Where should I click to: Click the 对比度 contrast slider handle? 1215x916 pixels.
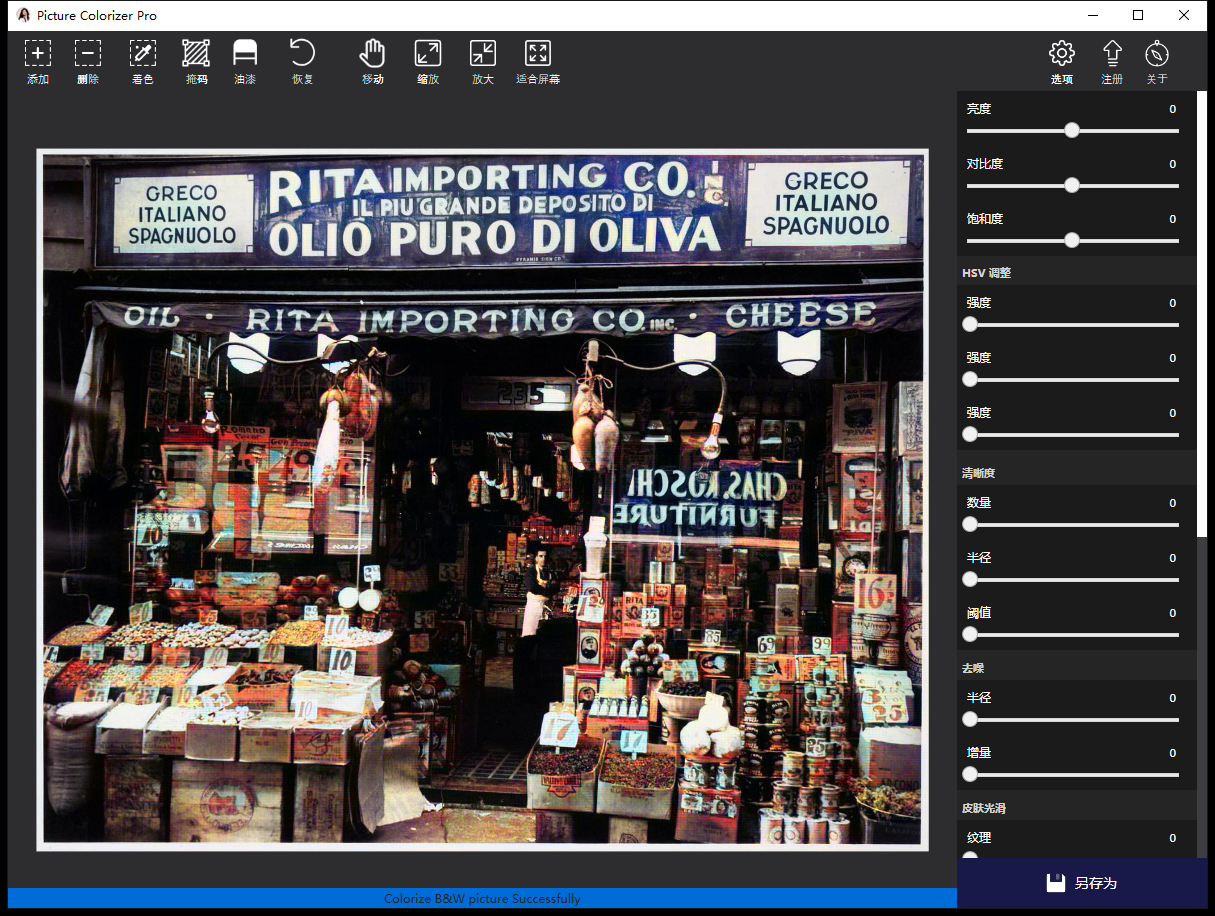point(1072,185)
